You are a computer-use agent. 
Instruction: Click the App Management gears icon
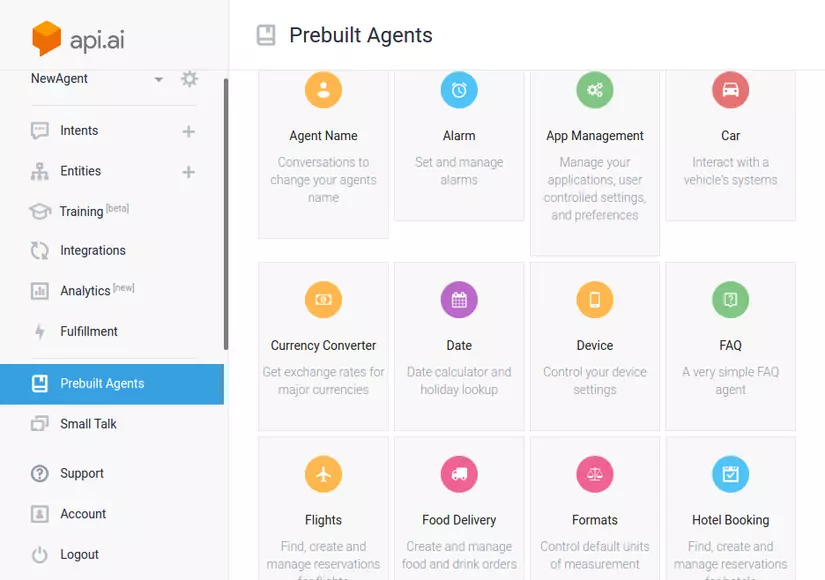pyautogui.click(x=595, y=90)
